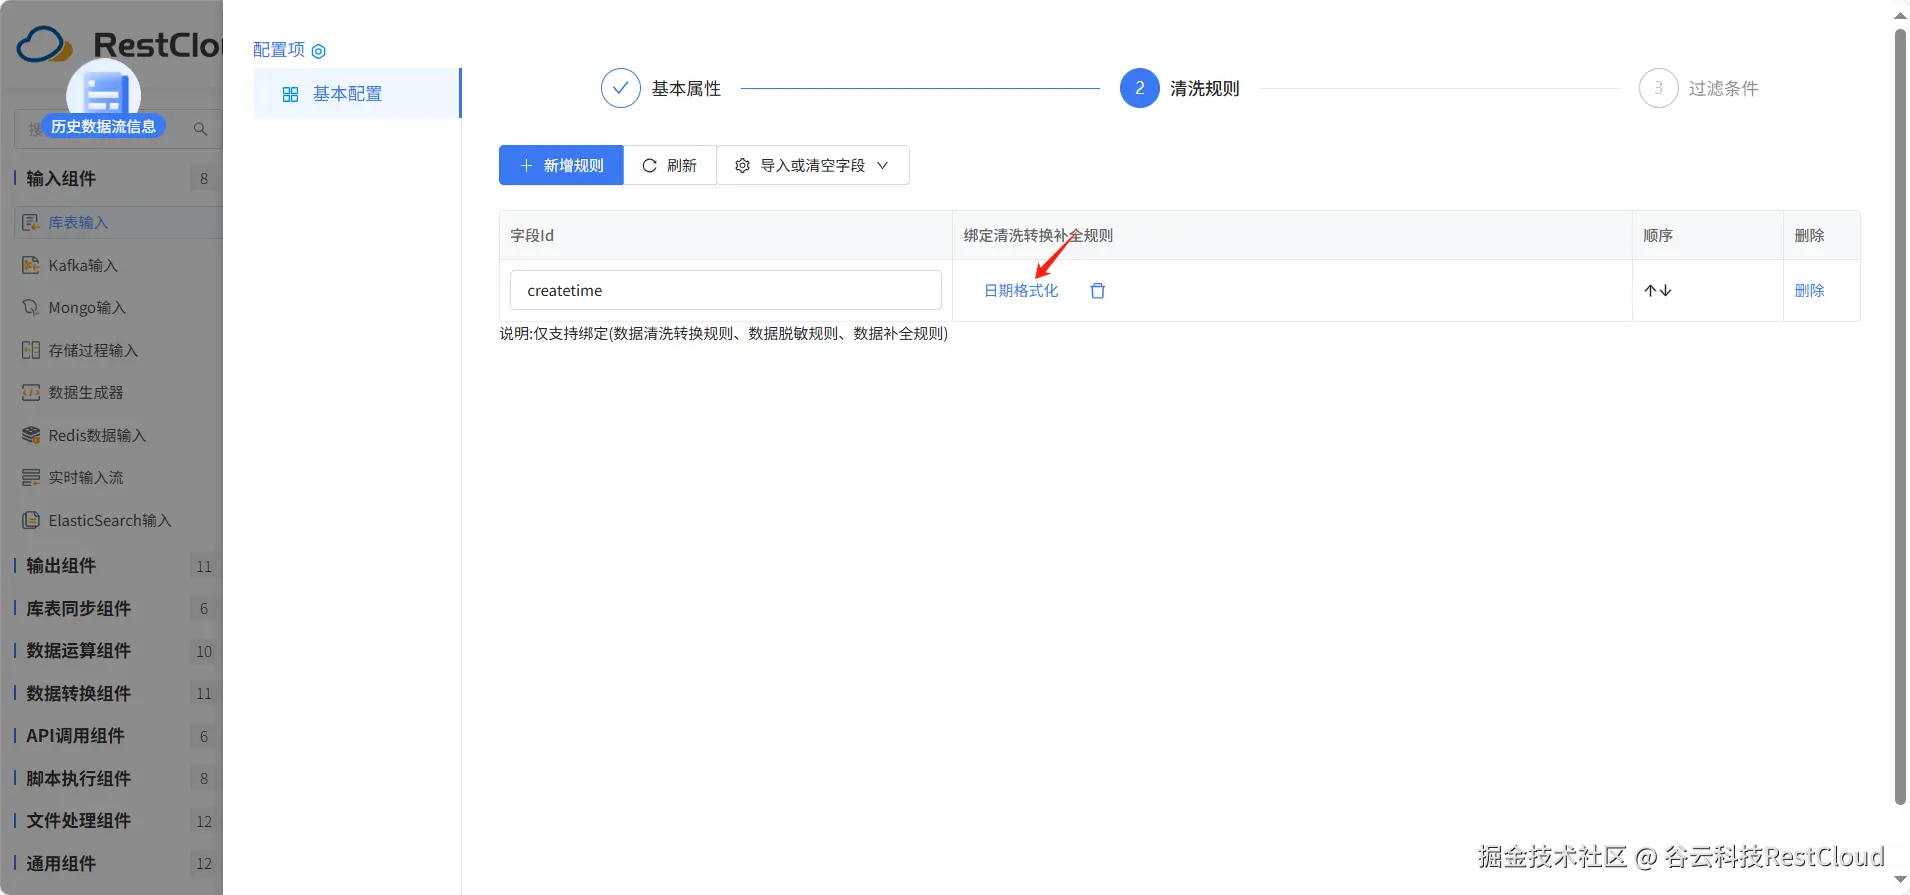
Task: Select Kafka输入 component
Action: point(70,265)
